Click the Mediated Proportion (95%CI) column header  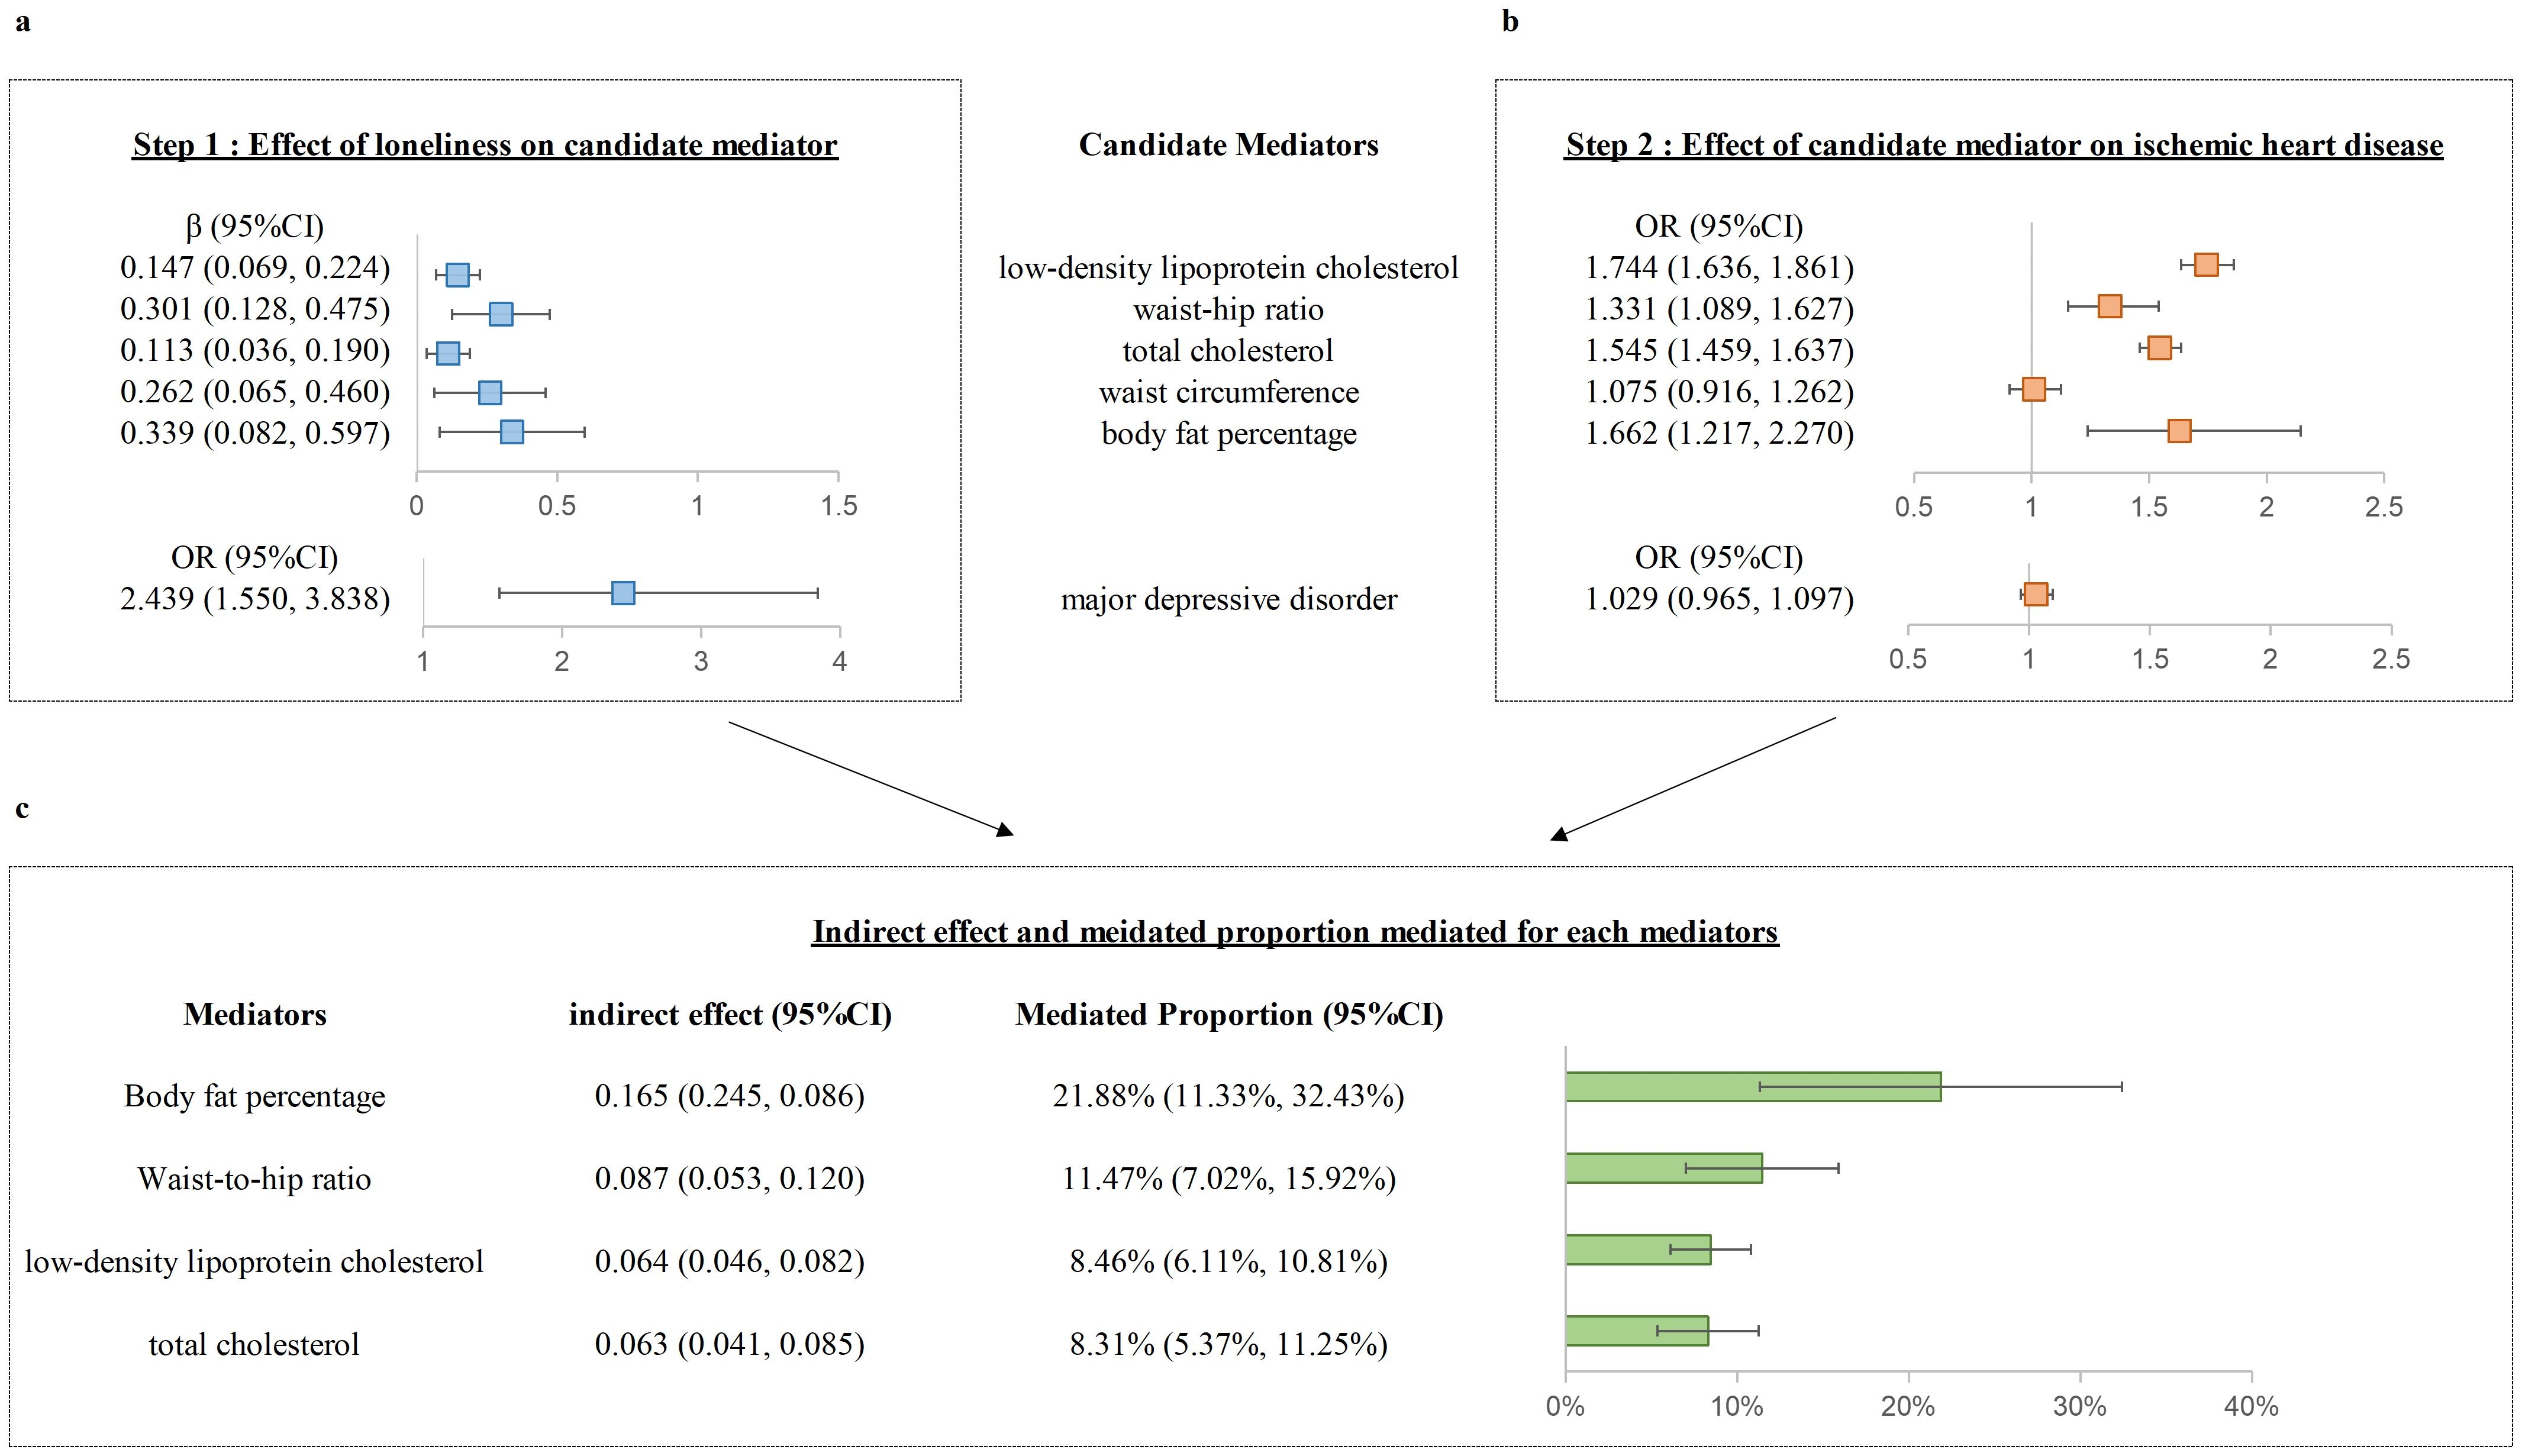click(1229, 1015)
